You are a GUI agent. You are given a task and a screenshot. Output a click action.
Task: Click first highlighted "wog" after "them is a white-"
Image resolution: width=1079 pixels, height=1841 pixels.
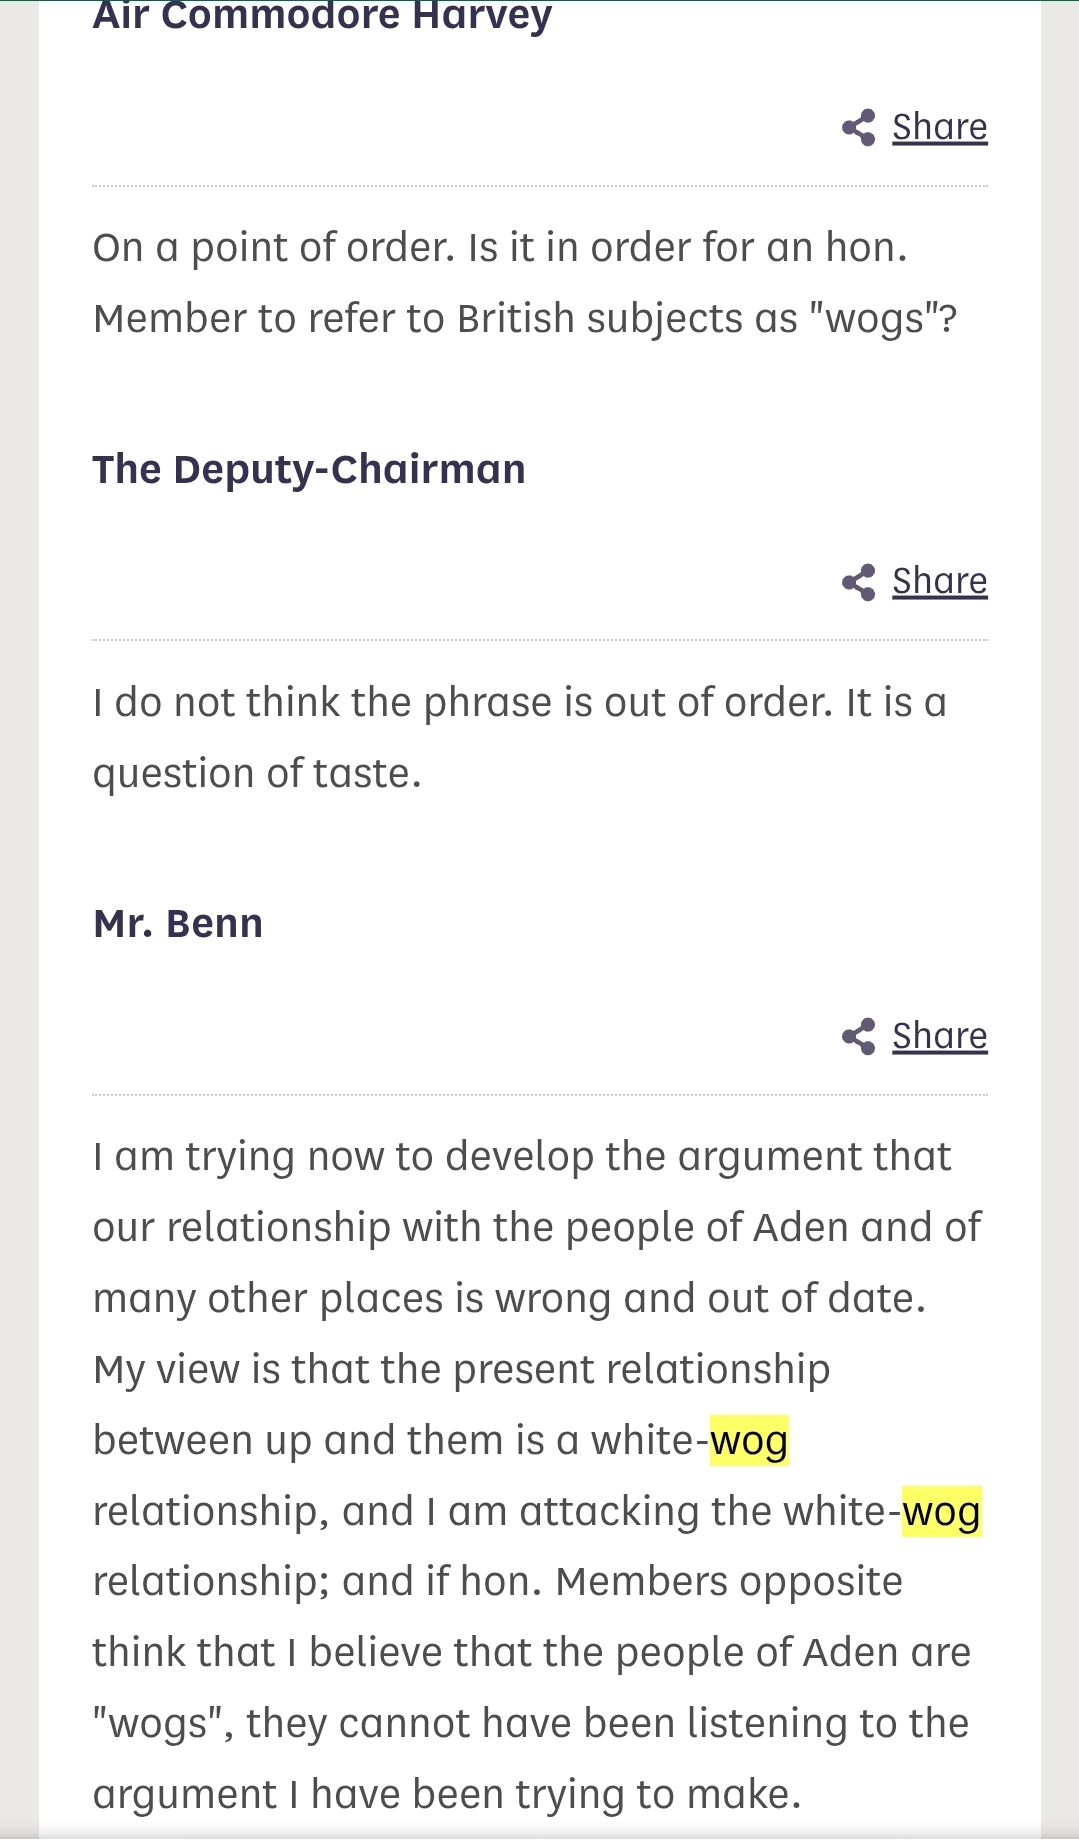tap(749, 1441)
